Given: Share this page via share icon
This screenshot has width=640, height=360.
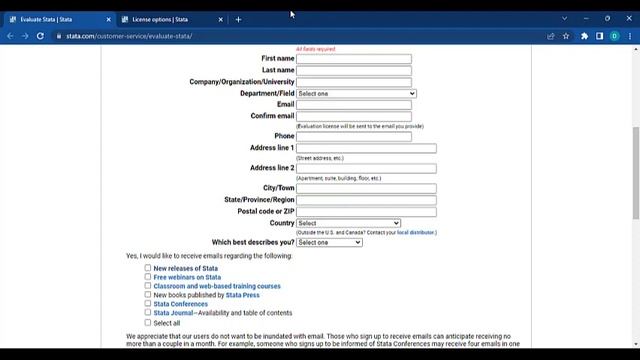Looking at the screenshot, I should (551, 36).
